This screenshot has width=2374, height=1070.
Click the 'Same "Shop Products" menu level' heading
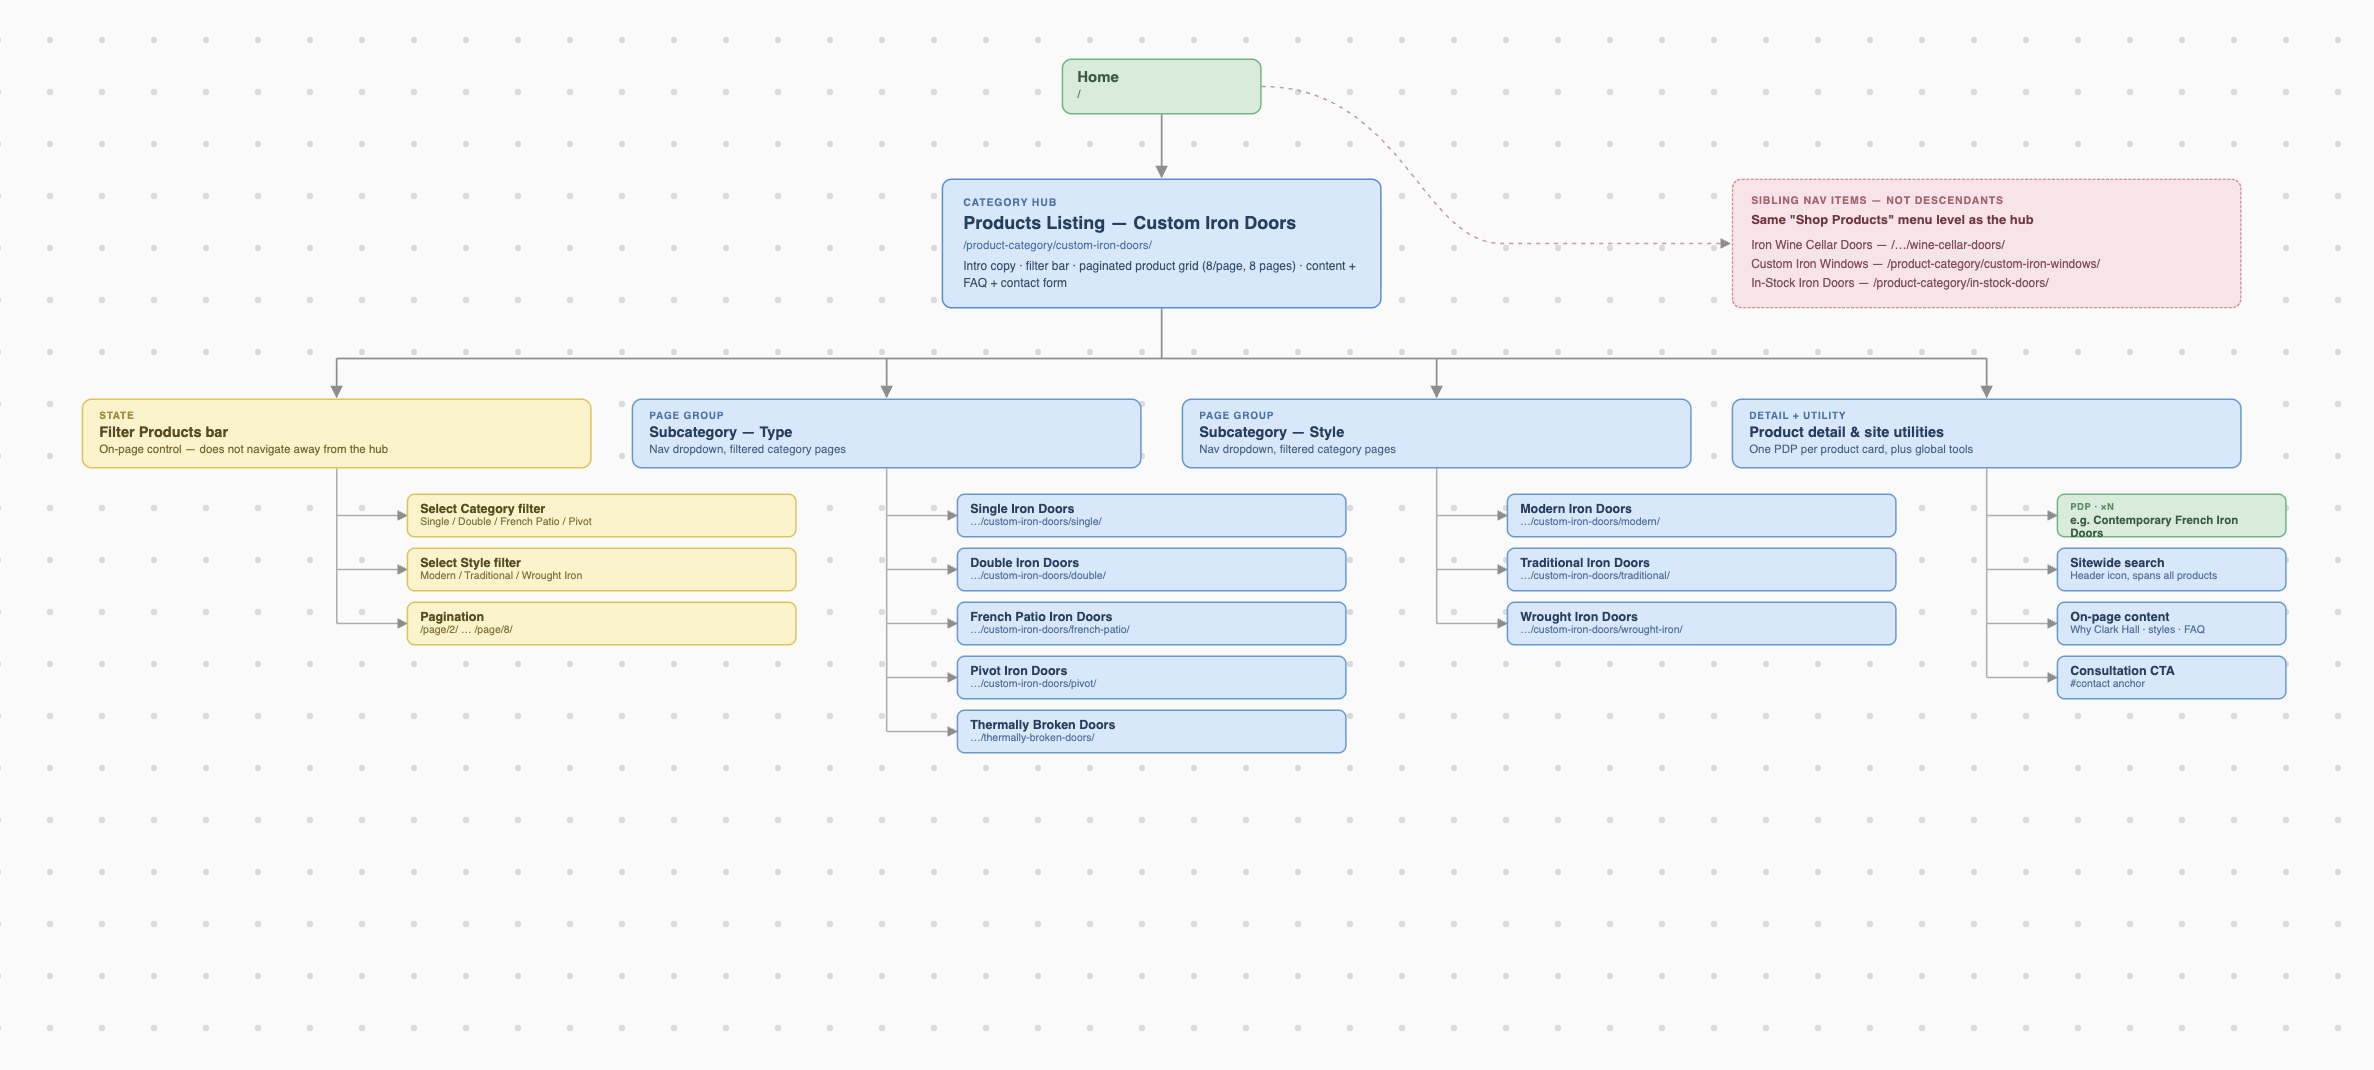(x=1892, y=220)
